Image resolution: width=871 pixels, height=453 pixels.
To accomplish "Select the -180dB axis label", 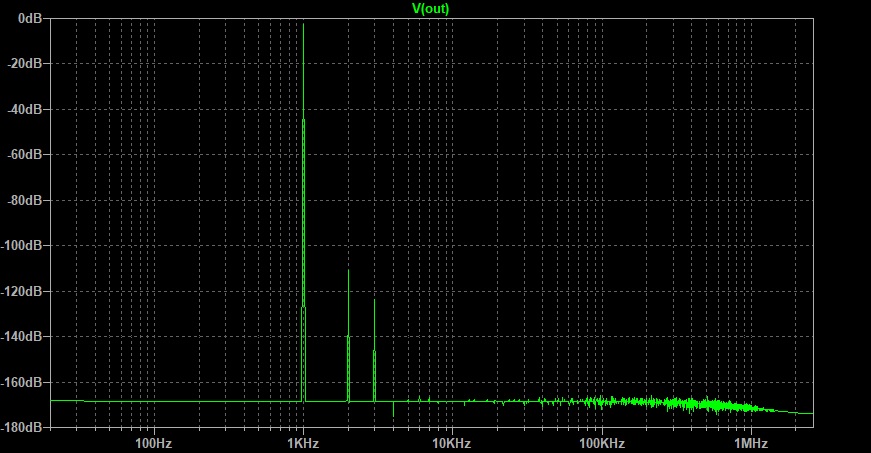I will coord(22,427).
